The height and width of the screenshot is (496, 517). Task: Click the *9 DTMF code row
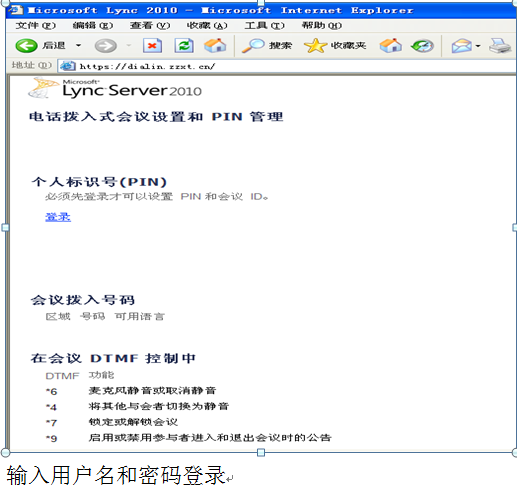(x=188, y=438)
